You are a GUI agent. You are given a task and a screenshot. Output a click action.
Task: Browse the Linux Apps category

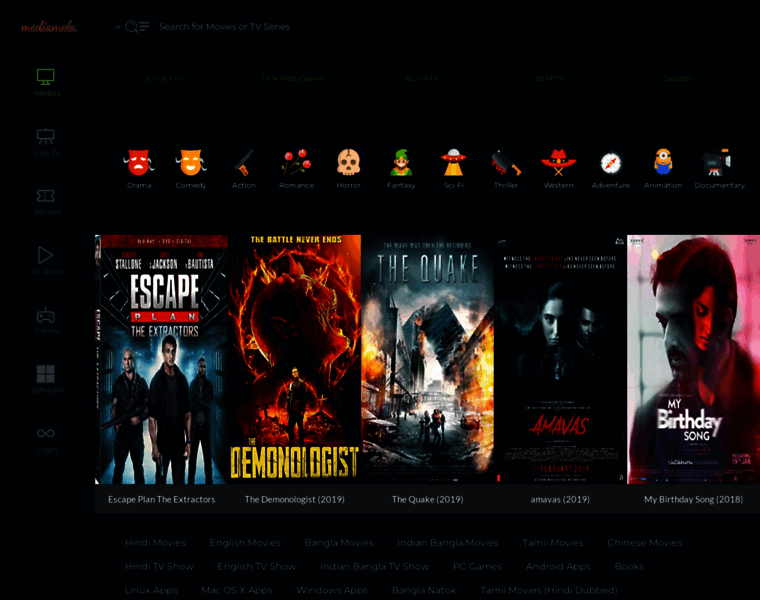coord(151,590)
